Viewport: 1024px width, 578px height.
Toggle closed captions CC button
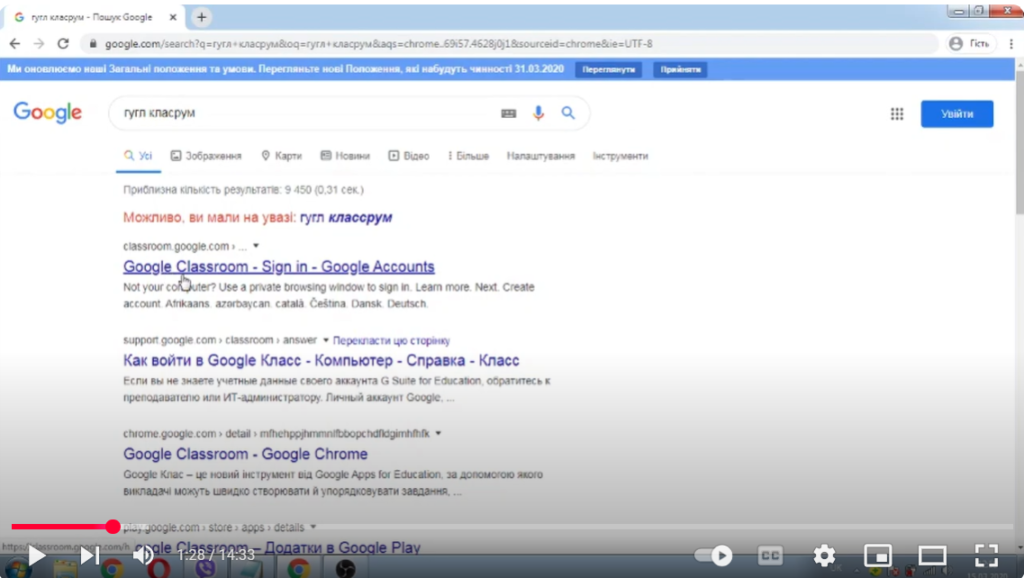tap(770, 555)
